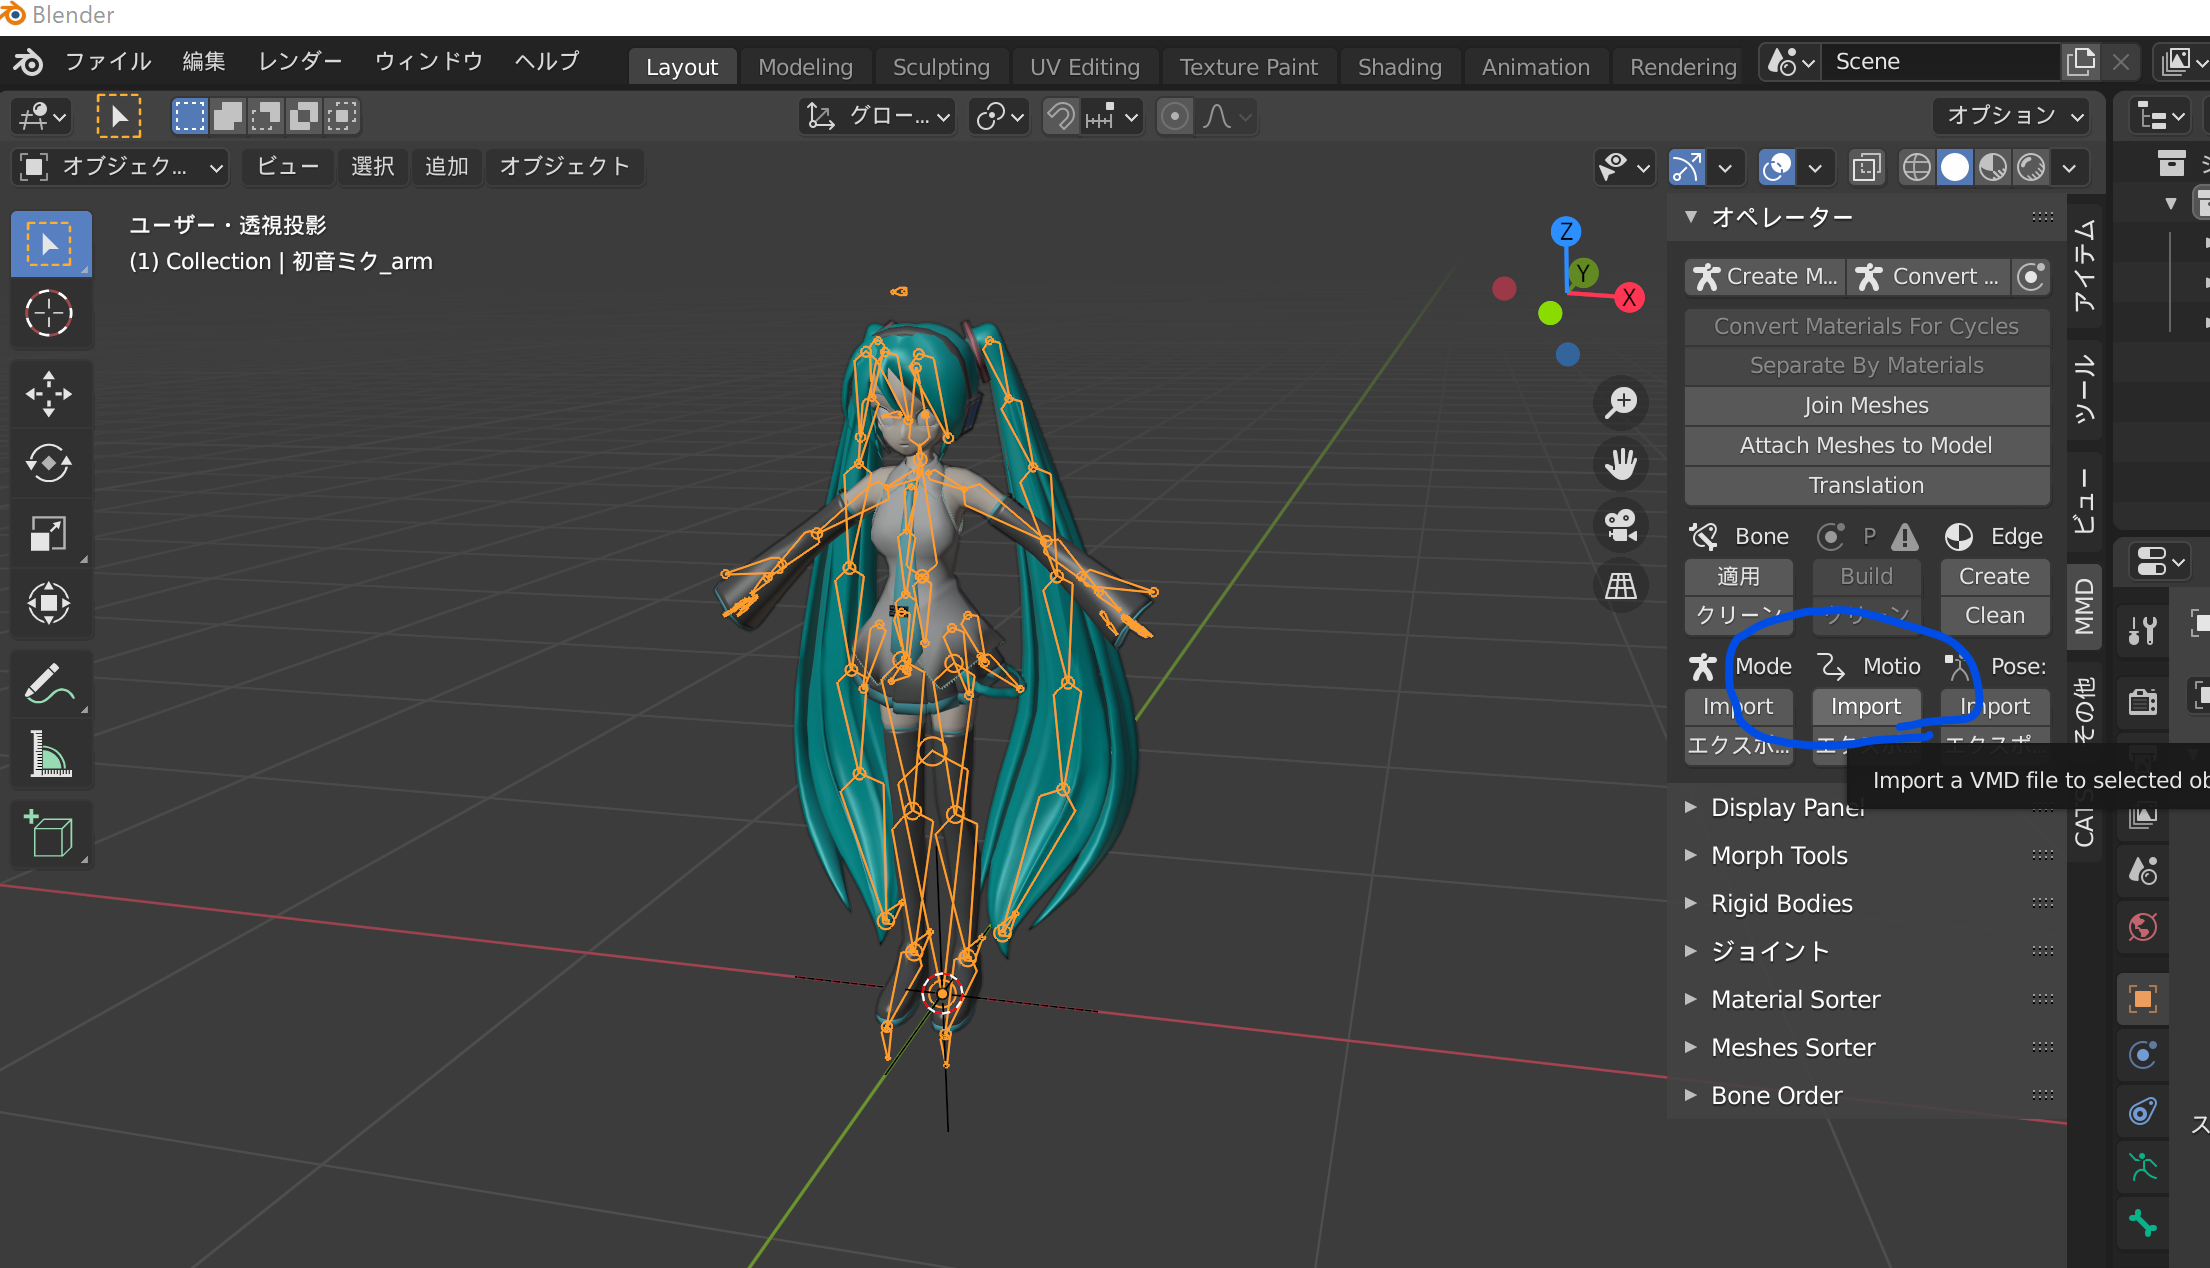The width and height of the screenshot is (2210, 1268).
Task: Open the ファイル menu
Action: click(108, 62)
